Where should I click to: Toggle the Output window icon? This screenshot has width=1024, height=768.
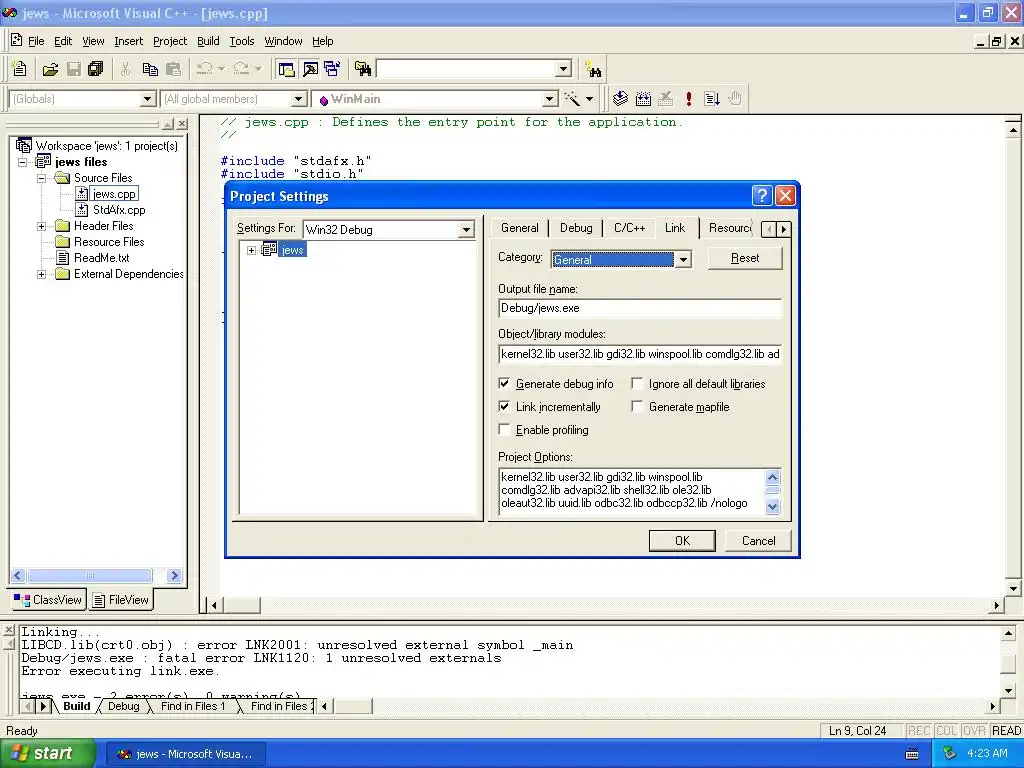tap(310, 69)
